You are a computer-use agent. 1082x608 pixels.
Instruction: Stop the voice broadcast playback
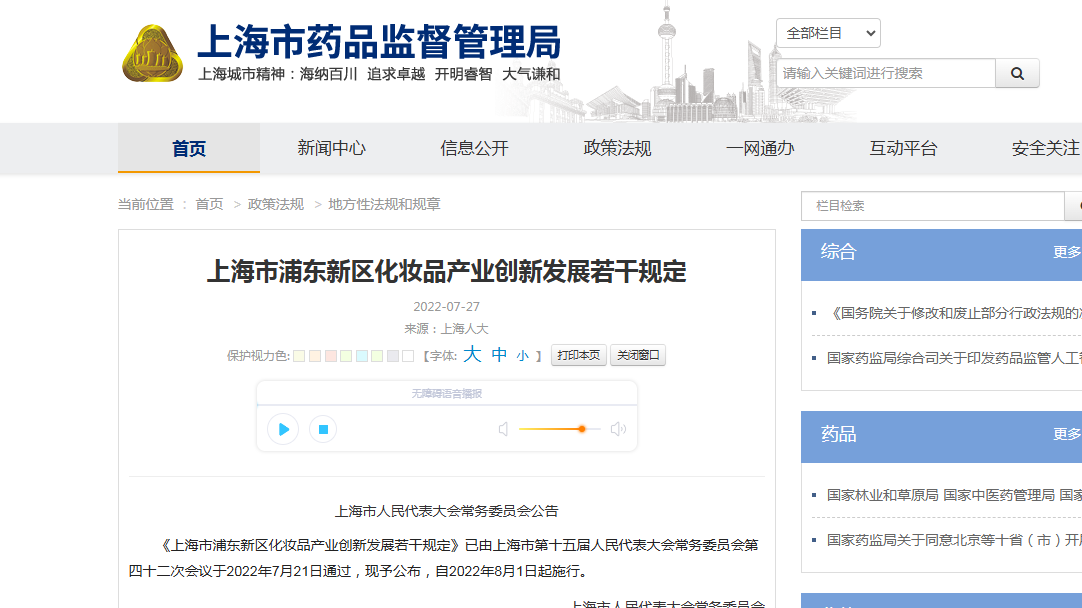coord(323,429)
